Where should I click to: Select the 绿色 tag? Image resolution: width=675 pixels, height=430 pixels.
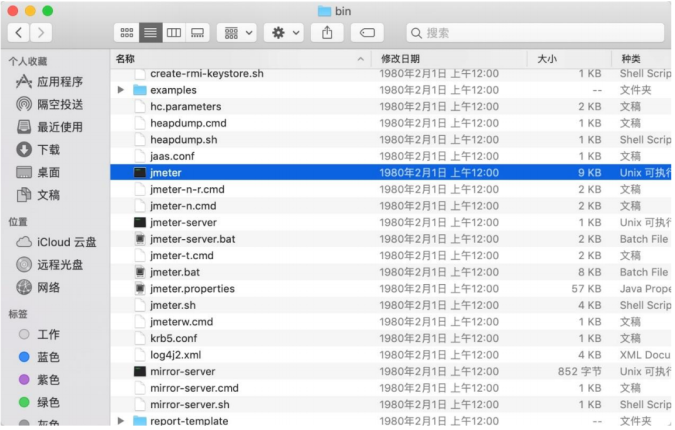[x=39, y=402]
